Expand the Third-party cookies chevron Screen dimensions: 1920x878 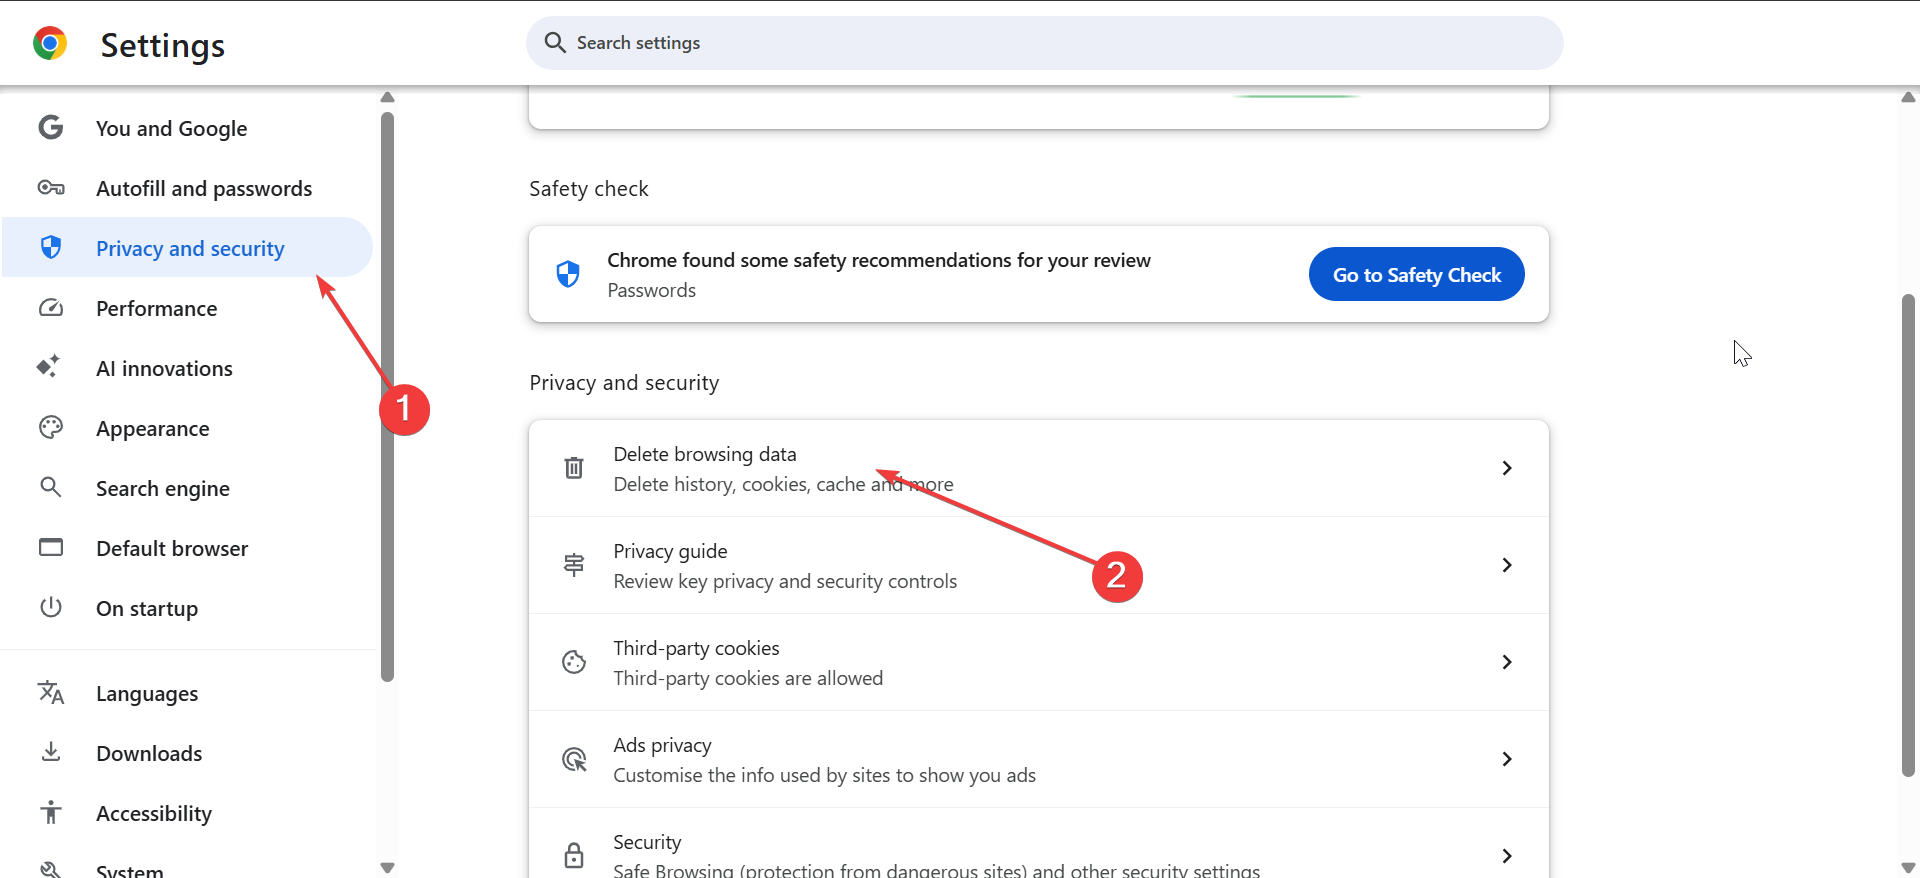coord(1507,662)
